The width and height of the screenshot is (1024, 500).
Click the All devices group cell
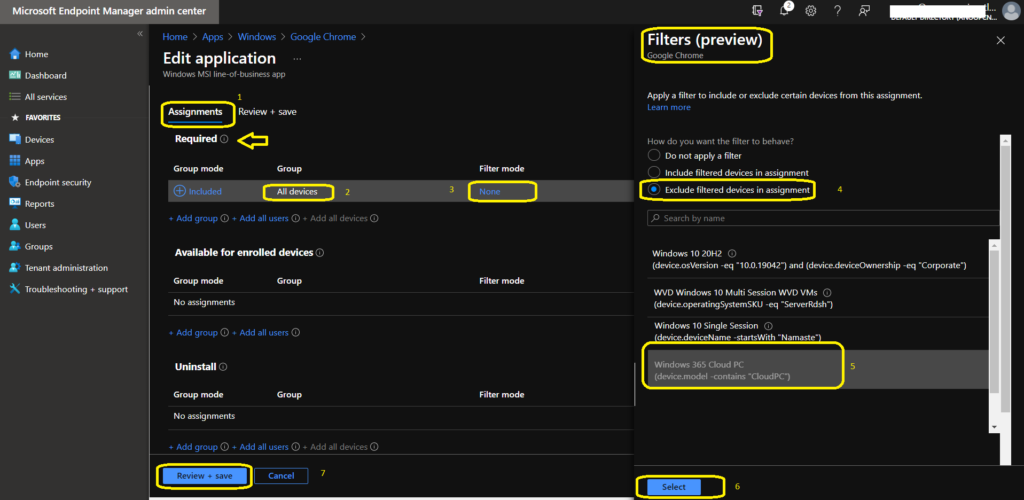click(x=297, y=192)
